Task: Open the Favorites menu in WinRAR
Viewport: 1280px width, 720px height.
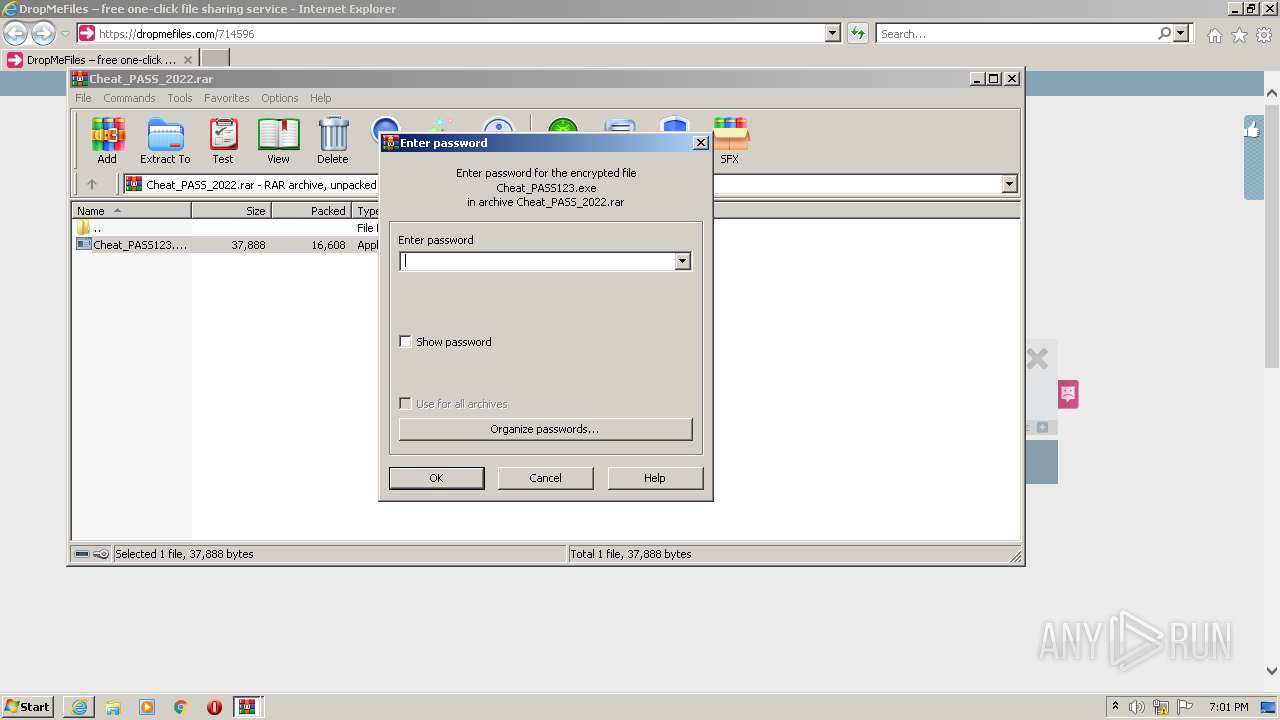Action: [x=227, y=98]
